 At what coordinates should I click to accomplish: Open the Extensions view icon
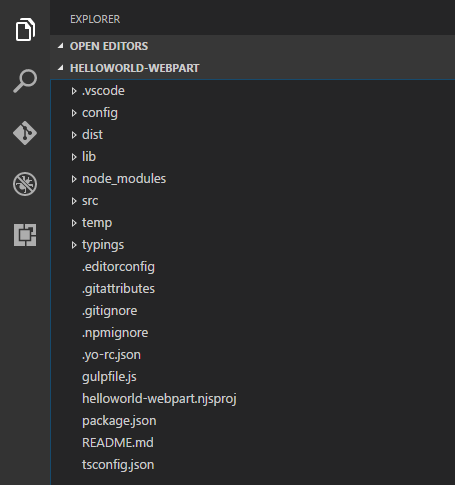click(25, 235)
